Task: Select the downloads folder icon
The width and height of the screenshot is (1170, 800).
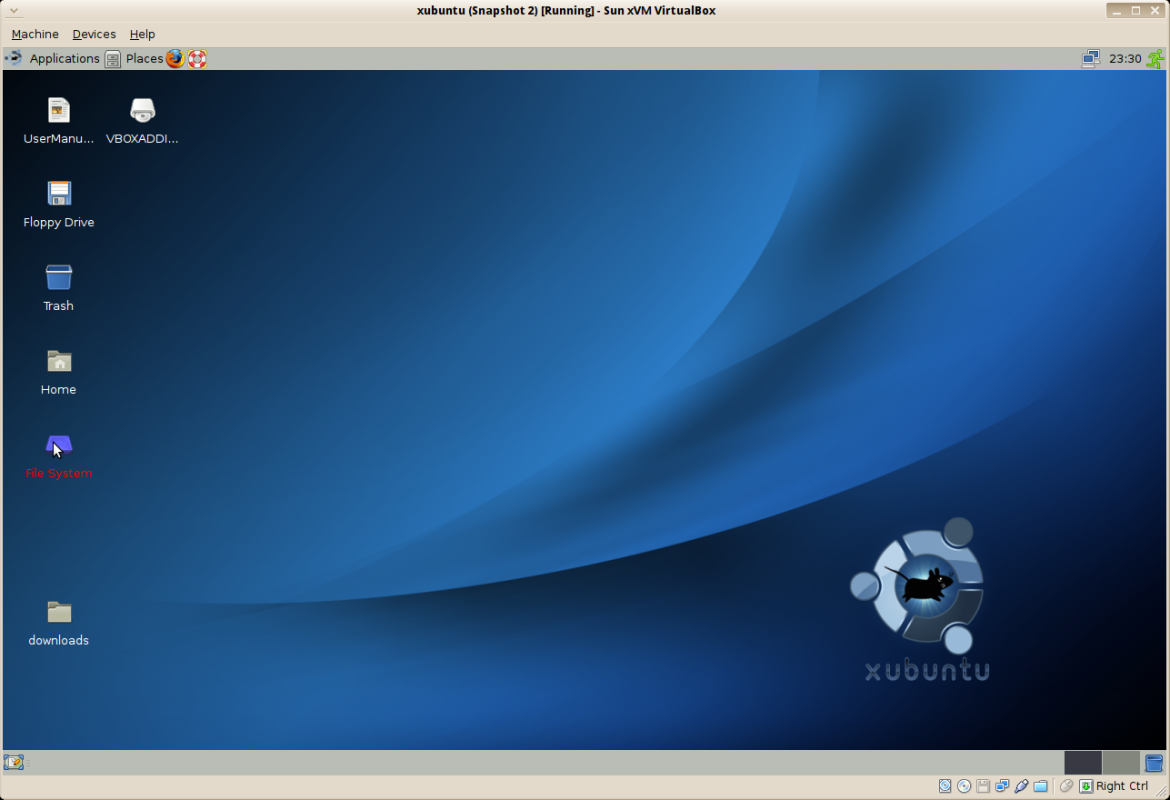Action: point(59,622)
